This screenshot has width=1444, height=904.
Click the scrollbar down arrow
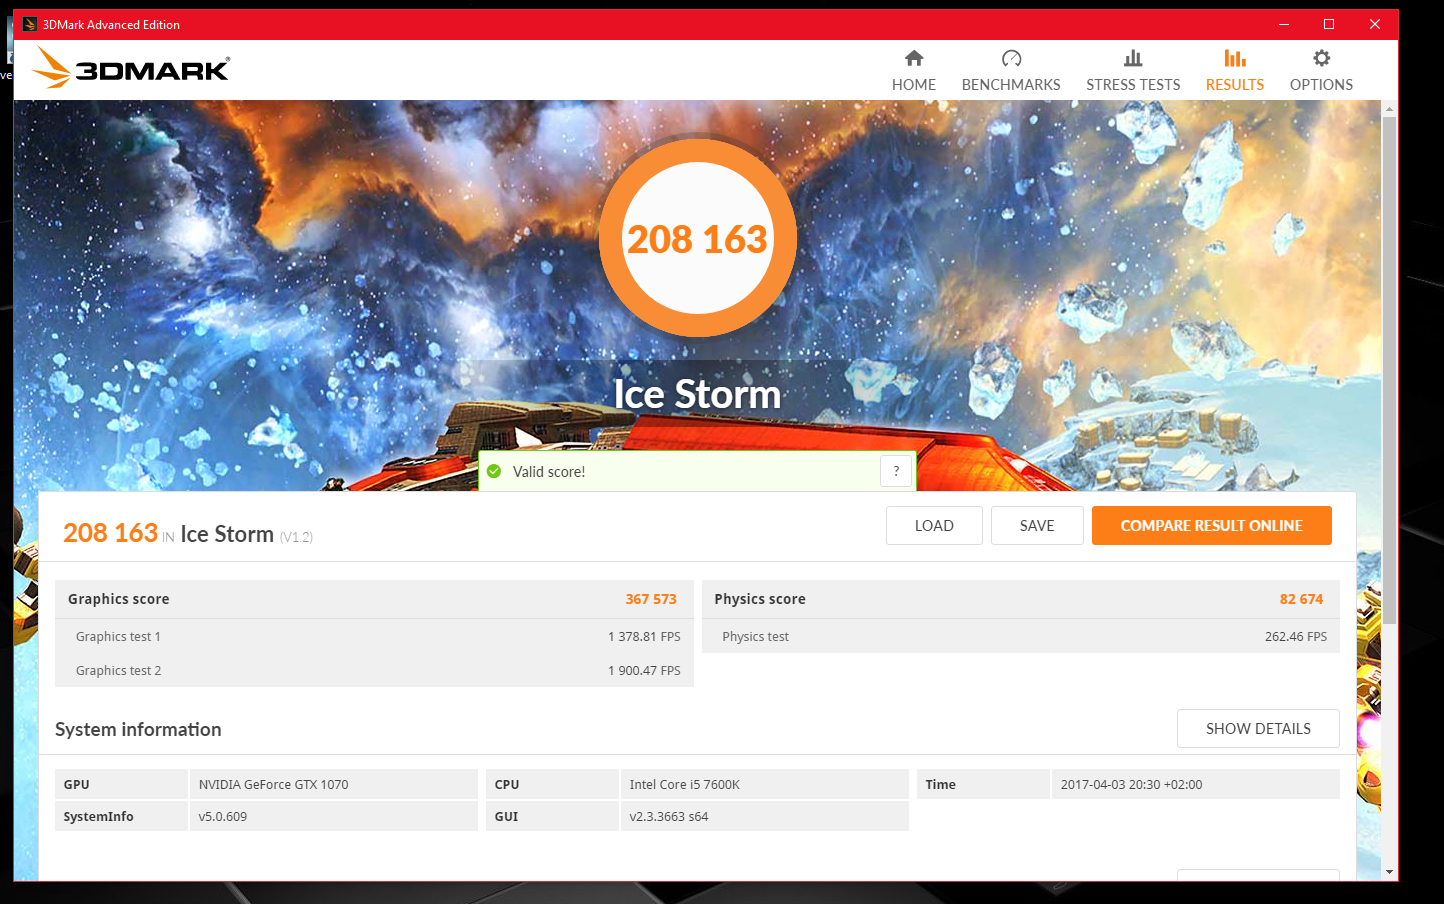point(1389,872)
